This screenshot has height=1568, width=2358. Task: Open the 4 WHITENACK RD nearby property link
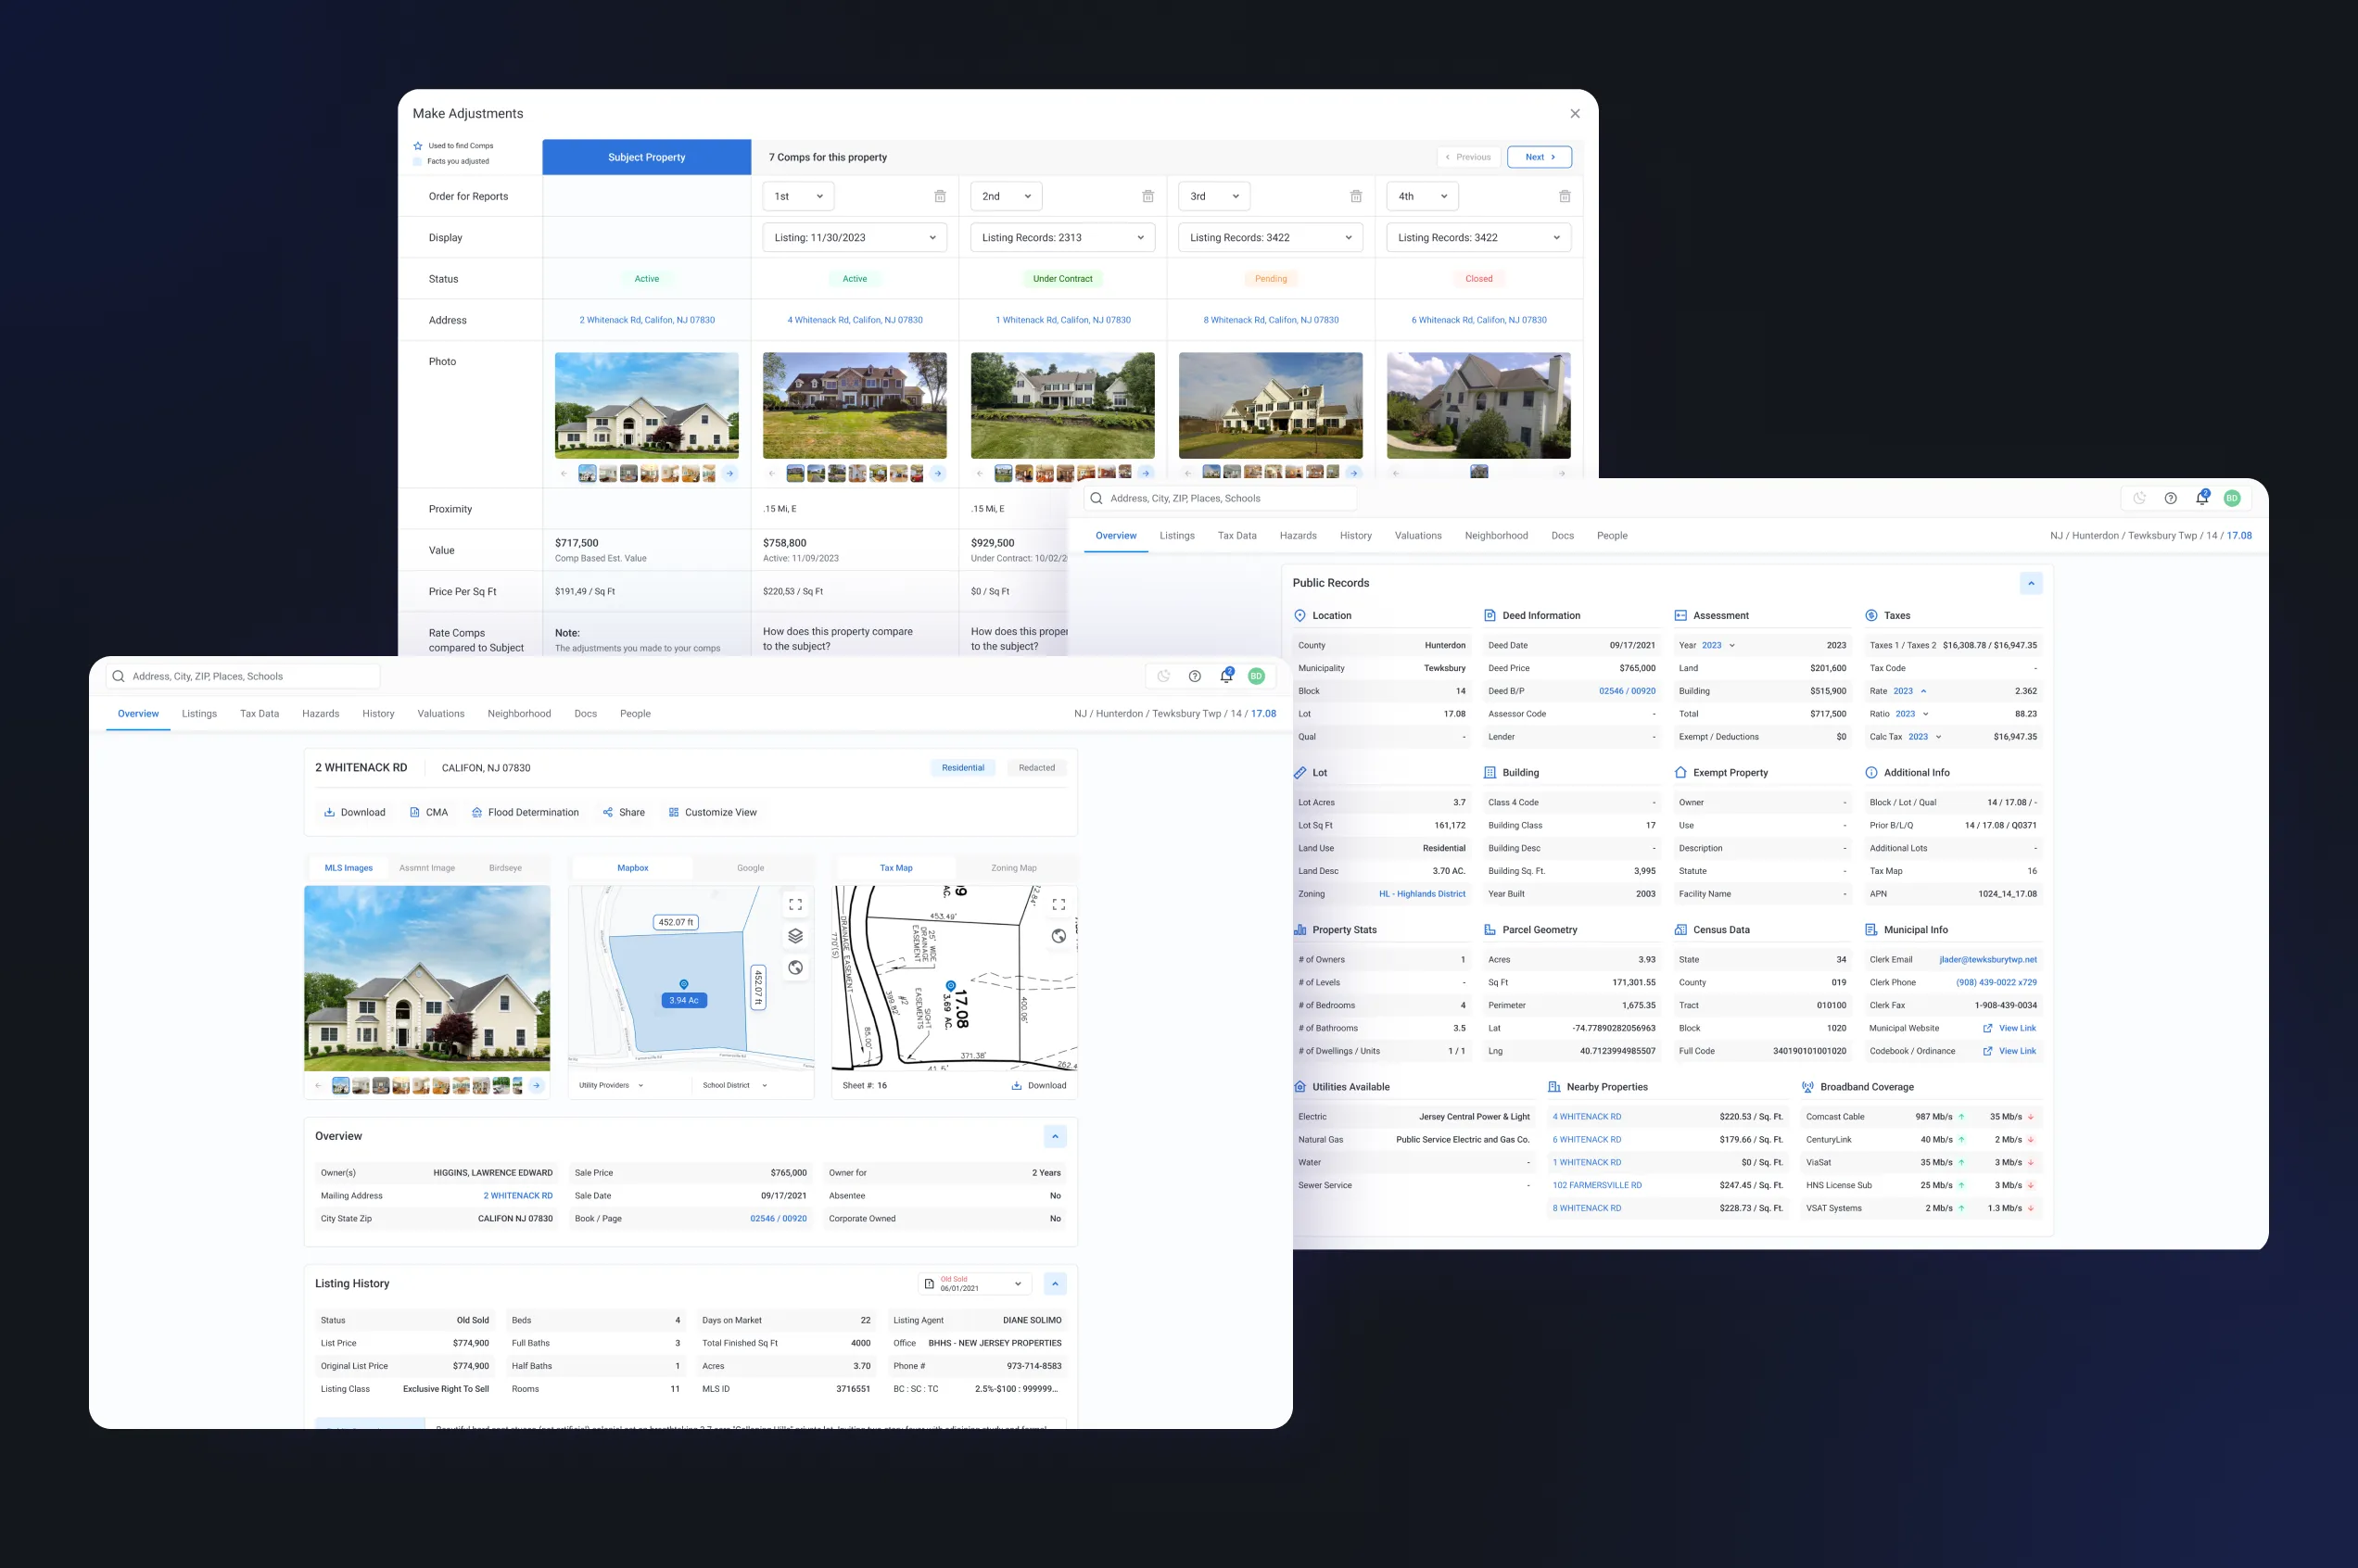coord(1586,1117)
